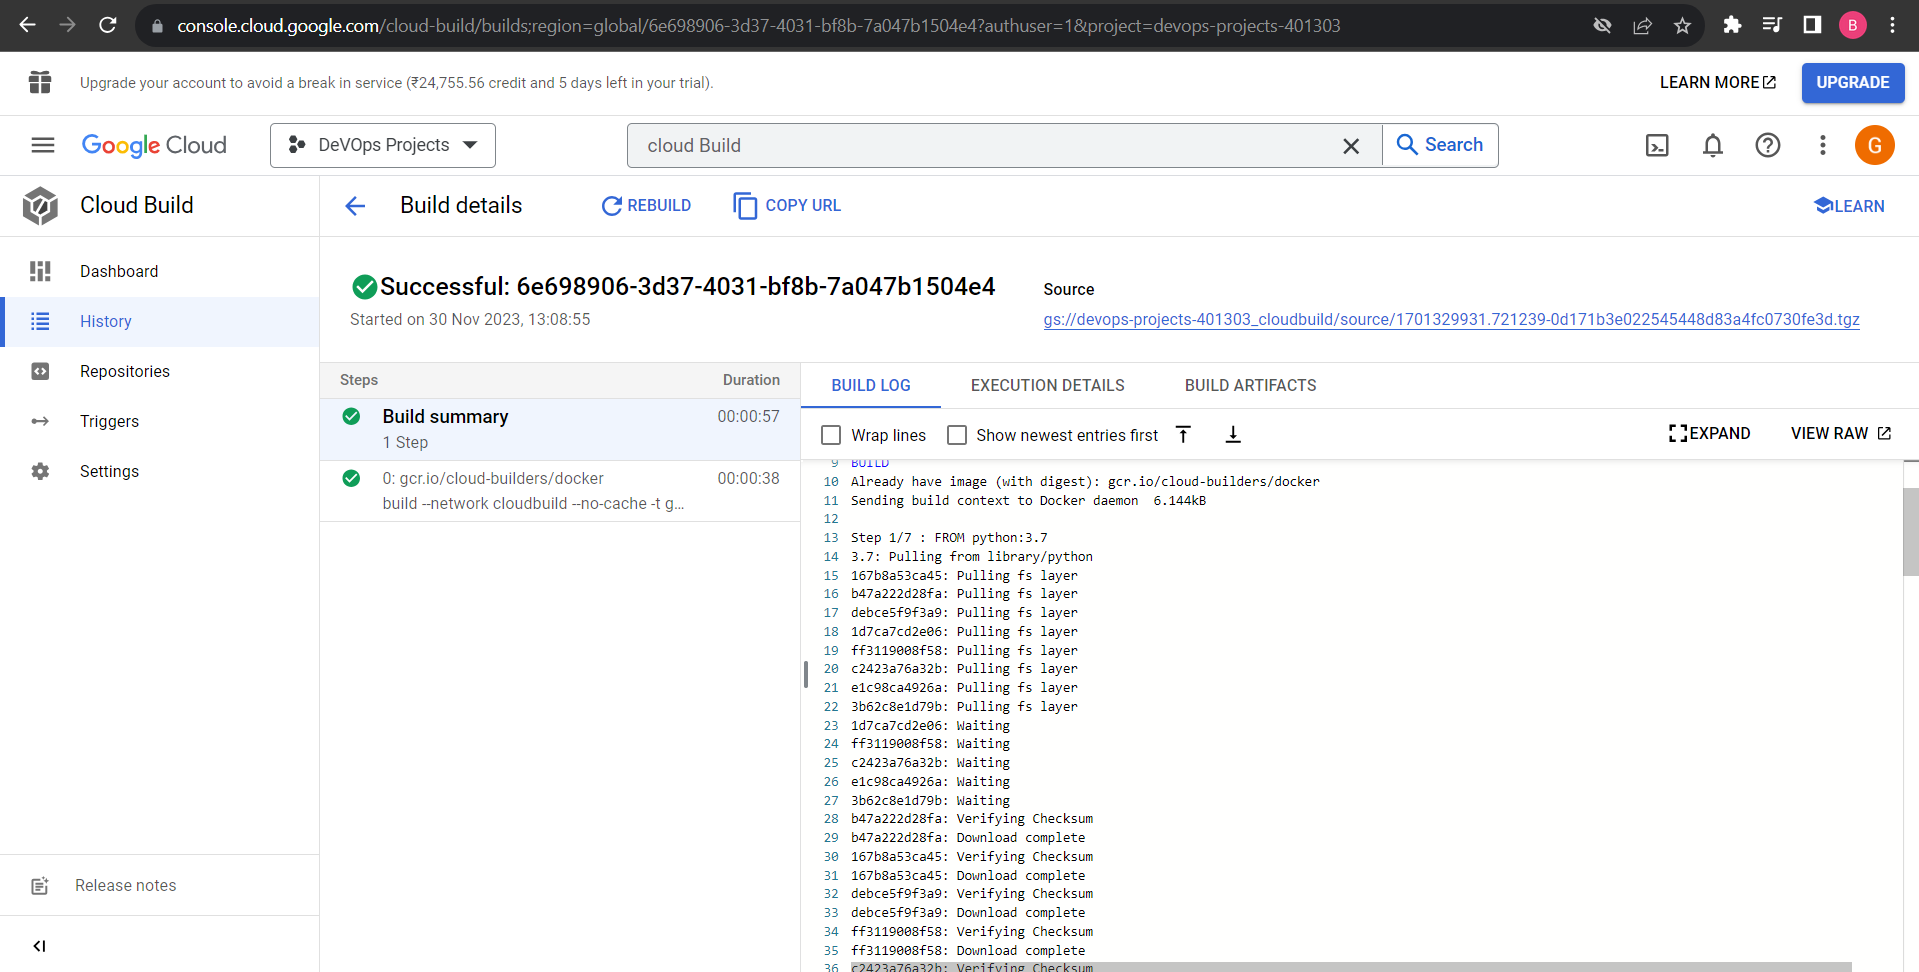This screenshot has width=1919, height=972.
Task: Open browser side panel icon
Action: [1812, 25]
